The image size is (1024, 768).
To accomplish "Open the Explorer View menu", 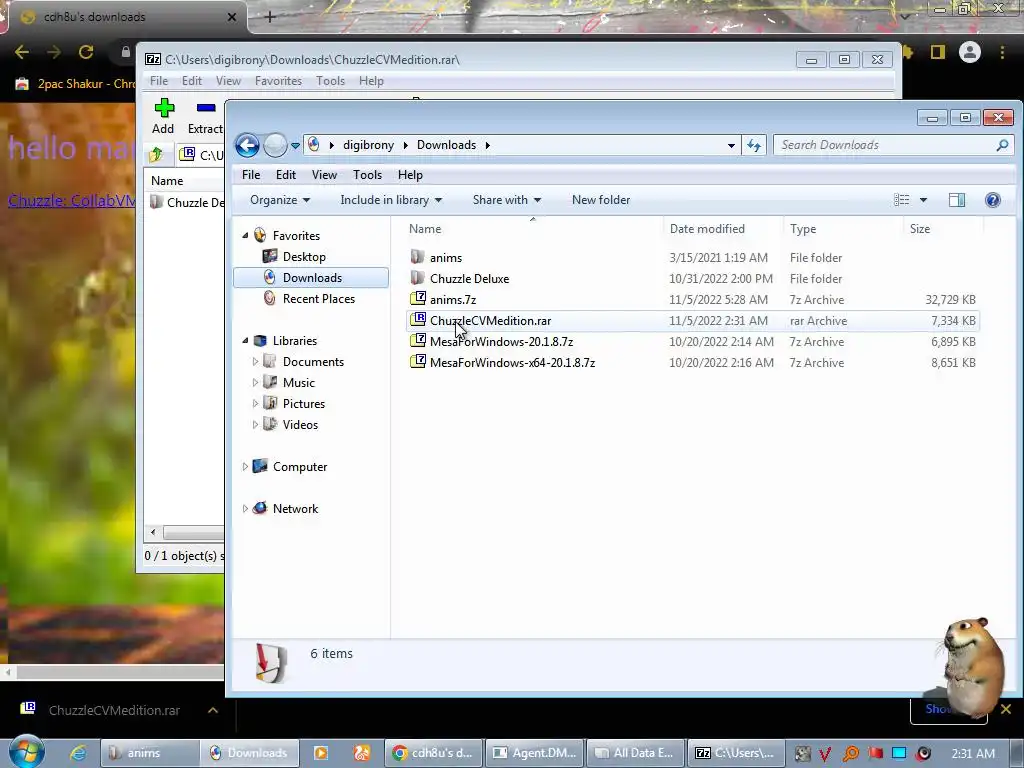I will pos(324,175).
